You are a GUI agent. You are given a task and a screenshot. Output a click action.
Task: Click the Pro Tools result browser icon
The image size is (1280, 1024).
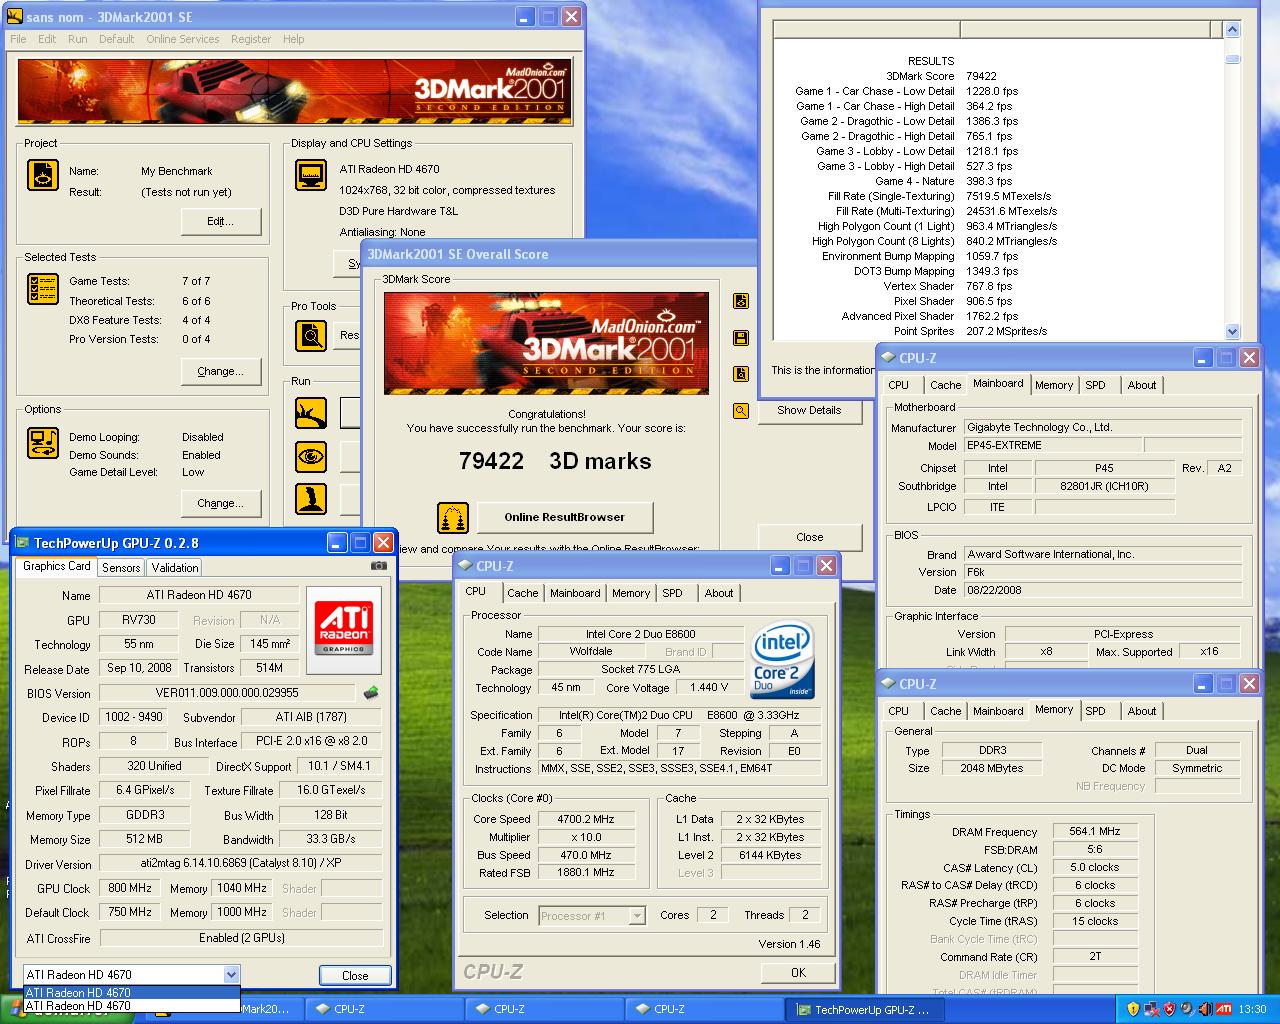311,335
